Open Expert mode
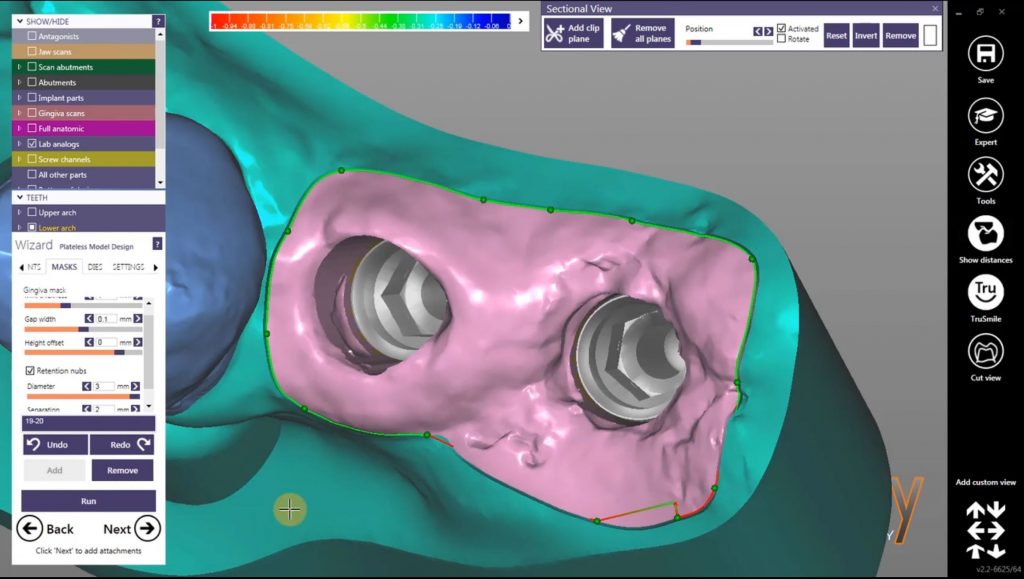Image resolution: width=1024 pixels, height=579 pixels. [x=985, y=116]
